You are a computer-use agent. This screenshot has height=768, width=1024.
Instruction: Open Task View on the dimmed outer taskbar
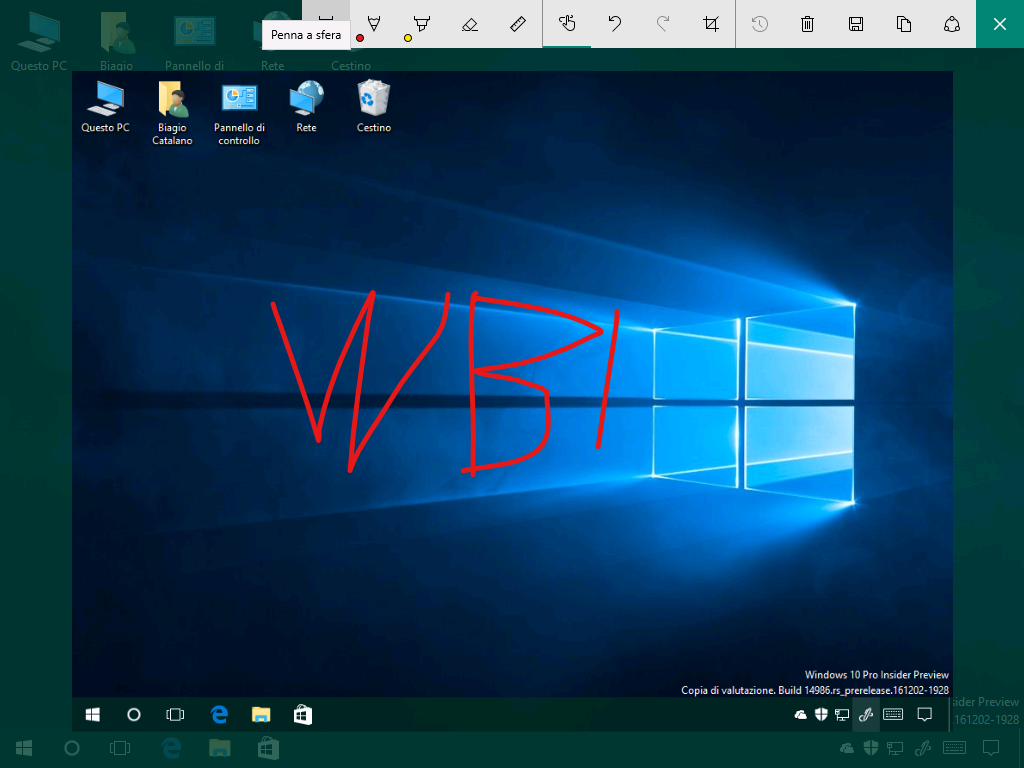click(120, 748)
